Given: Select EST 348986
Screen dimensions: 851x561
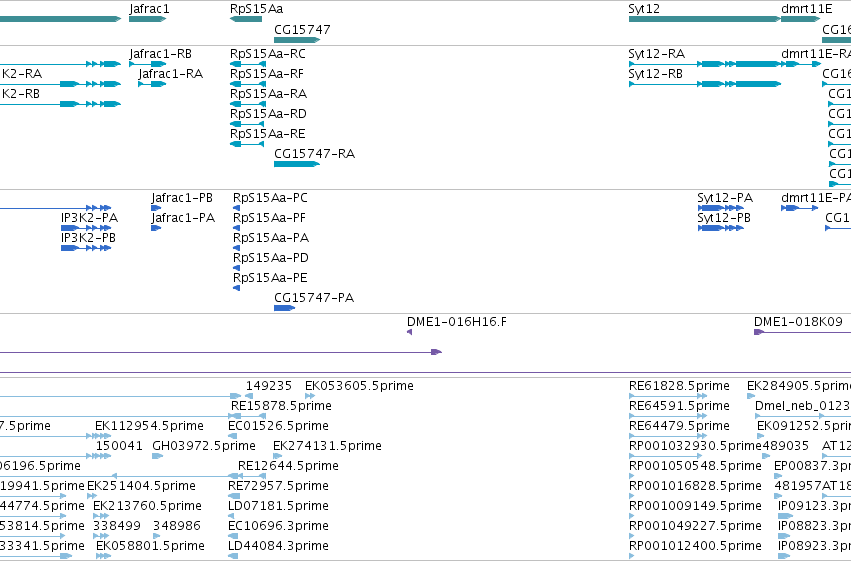Looking at the screenshot, I should tap(156, 536).
